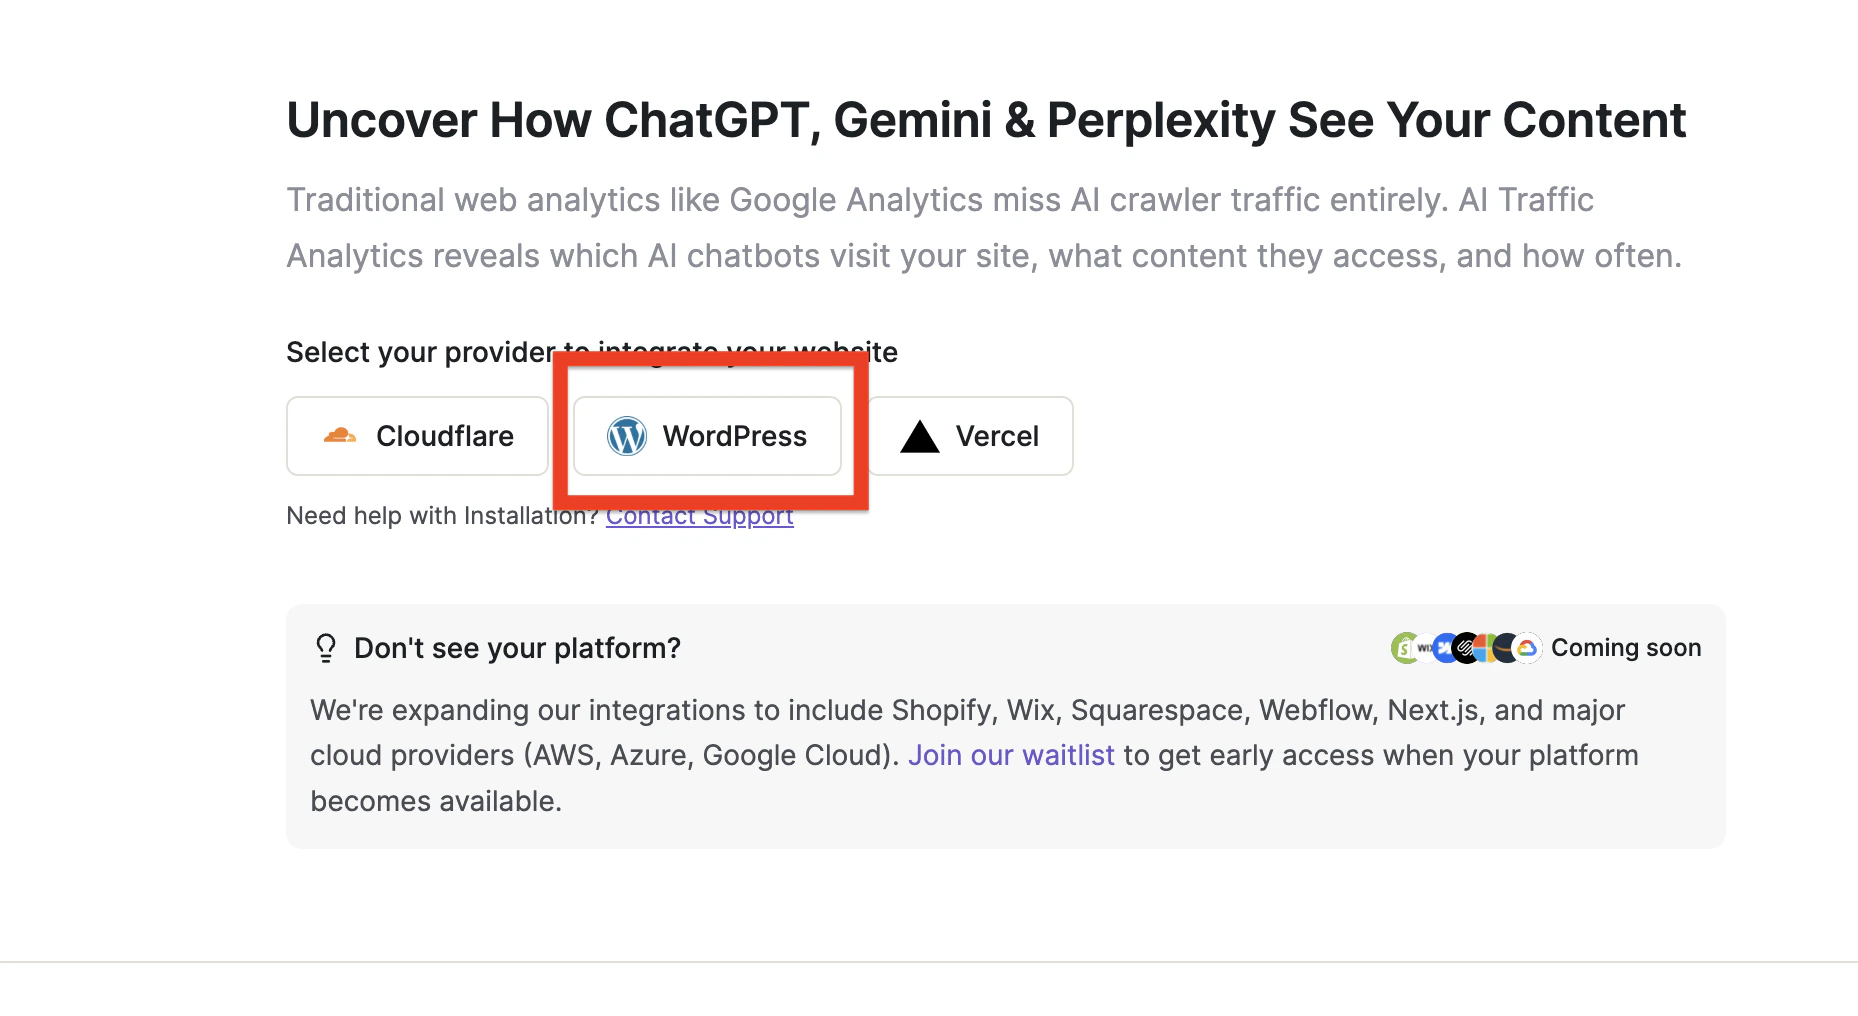Image resolution: width=1858 pixels, height=1016 pixels.
Task: Click the Select your provider label
Action: (420, 352)
